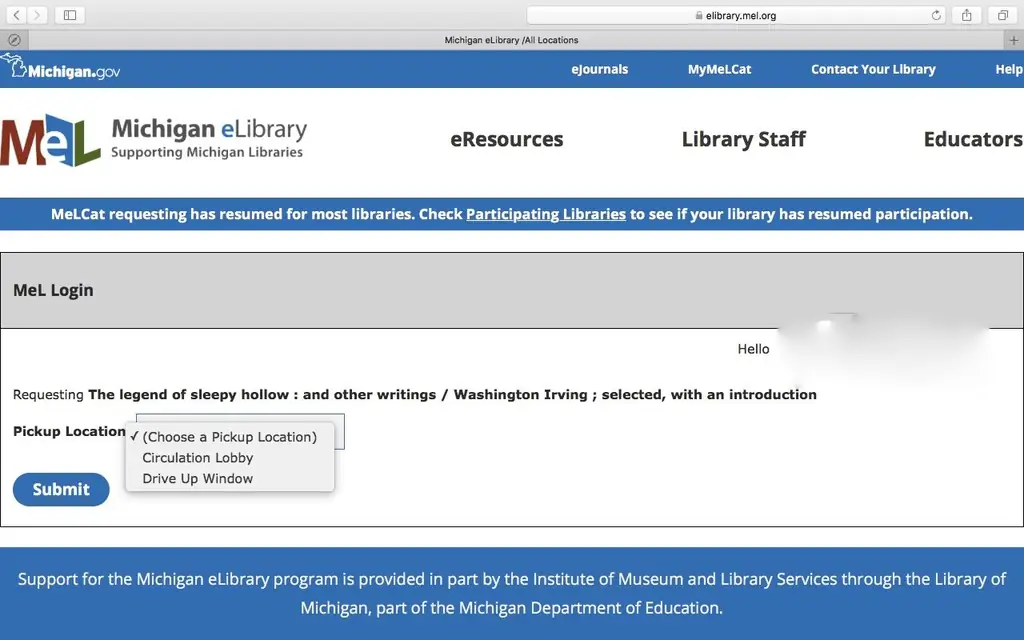The height and width of the screenshot is (640, 1024).
Task: Click the Supporting Michigan Libraries tagline
Action: (207, 152)
